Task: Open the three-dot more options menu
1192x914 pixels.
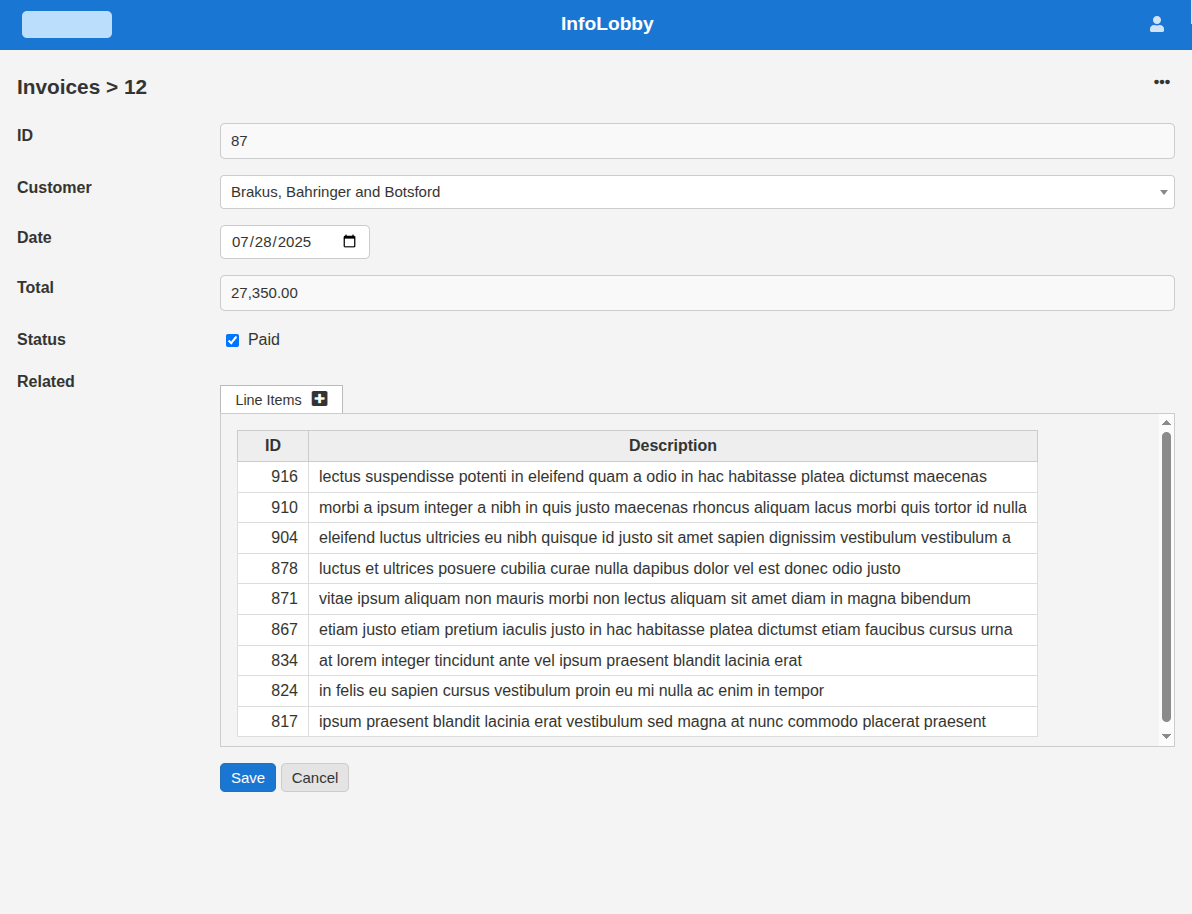Action: point(1161,82)
